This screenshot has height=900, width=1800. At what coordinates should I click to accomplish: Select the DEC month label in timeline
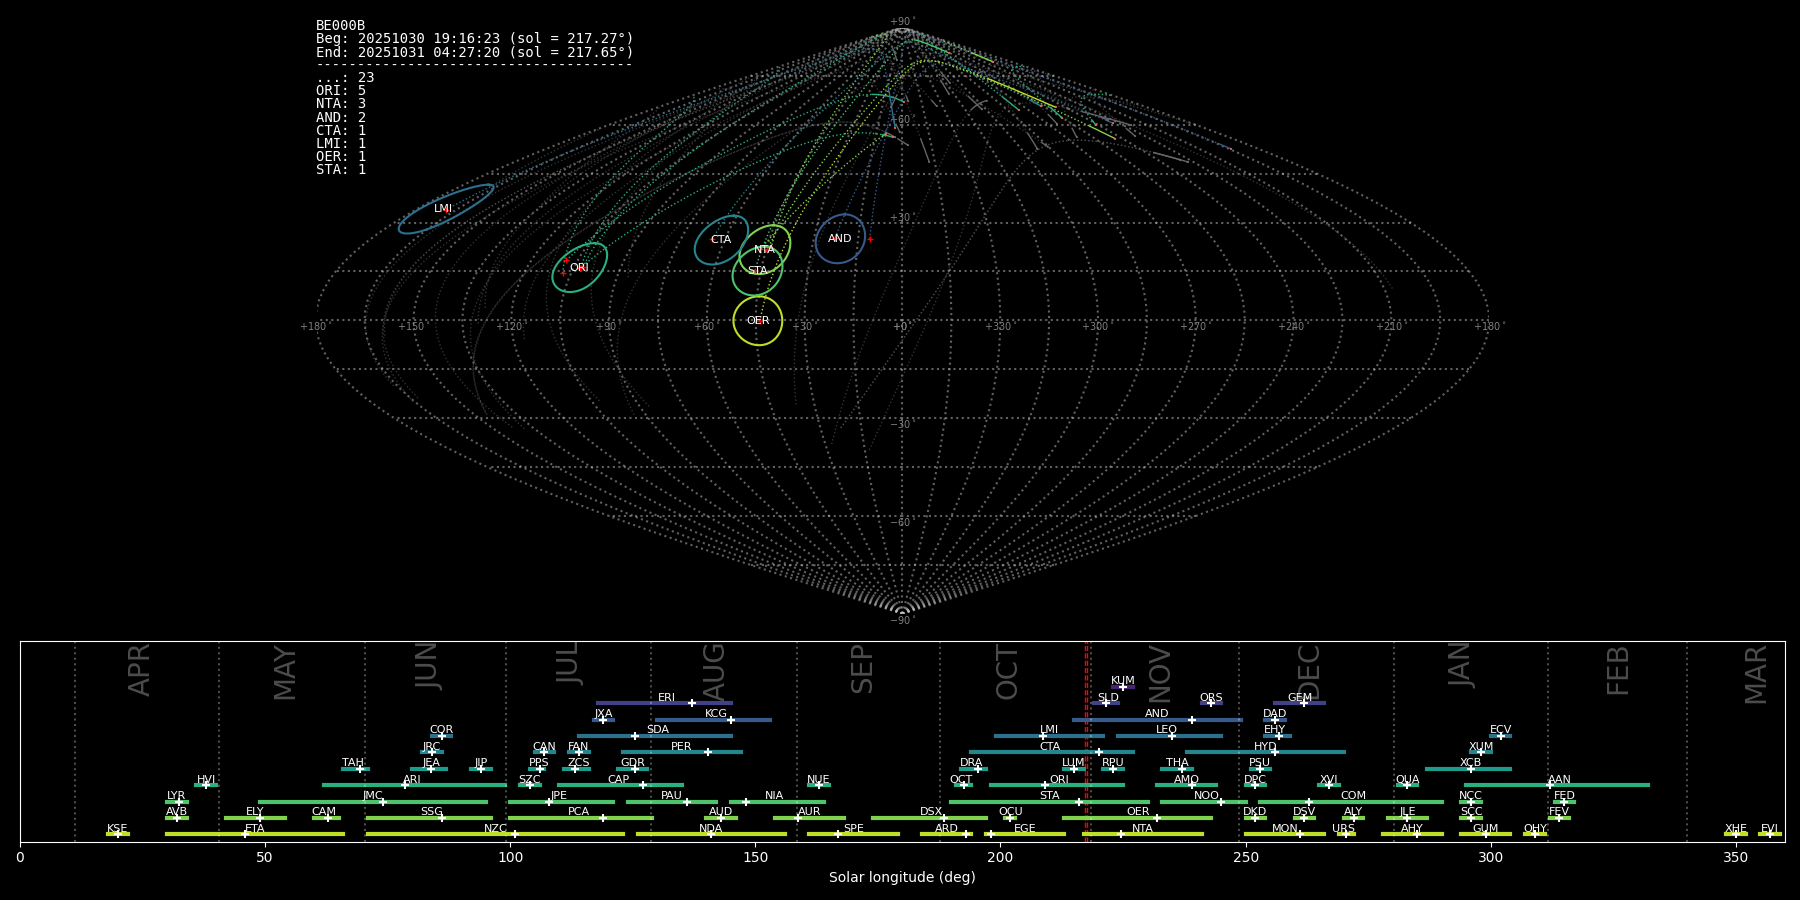pos(1308,672)
